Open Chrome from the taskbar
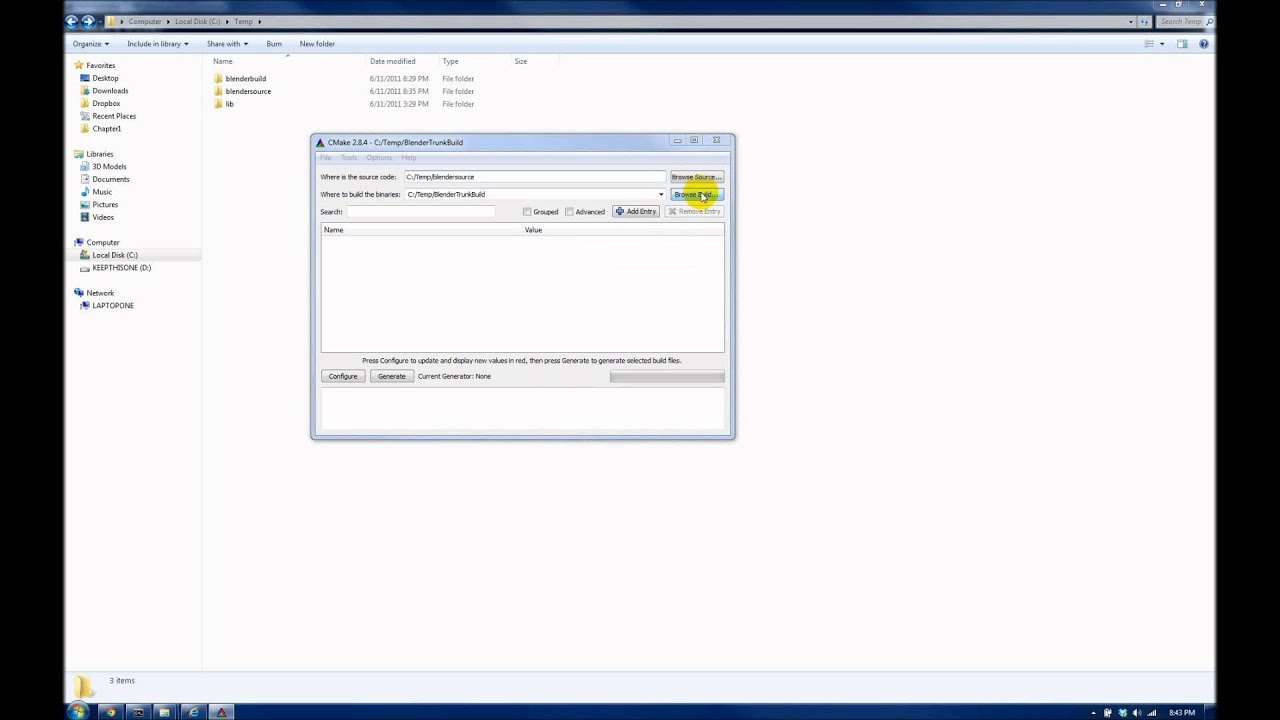 point(110,712)
